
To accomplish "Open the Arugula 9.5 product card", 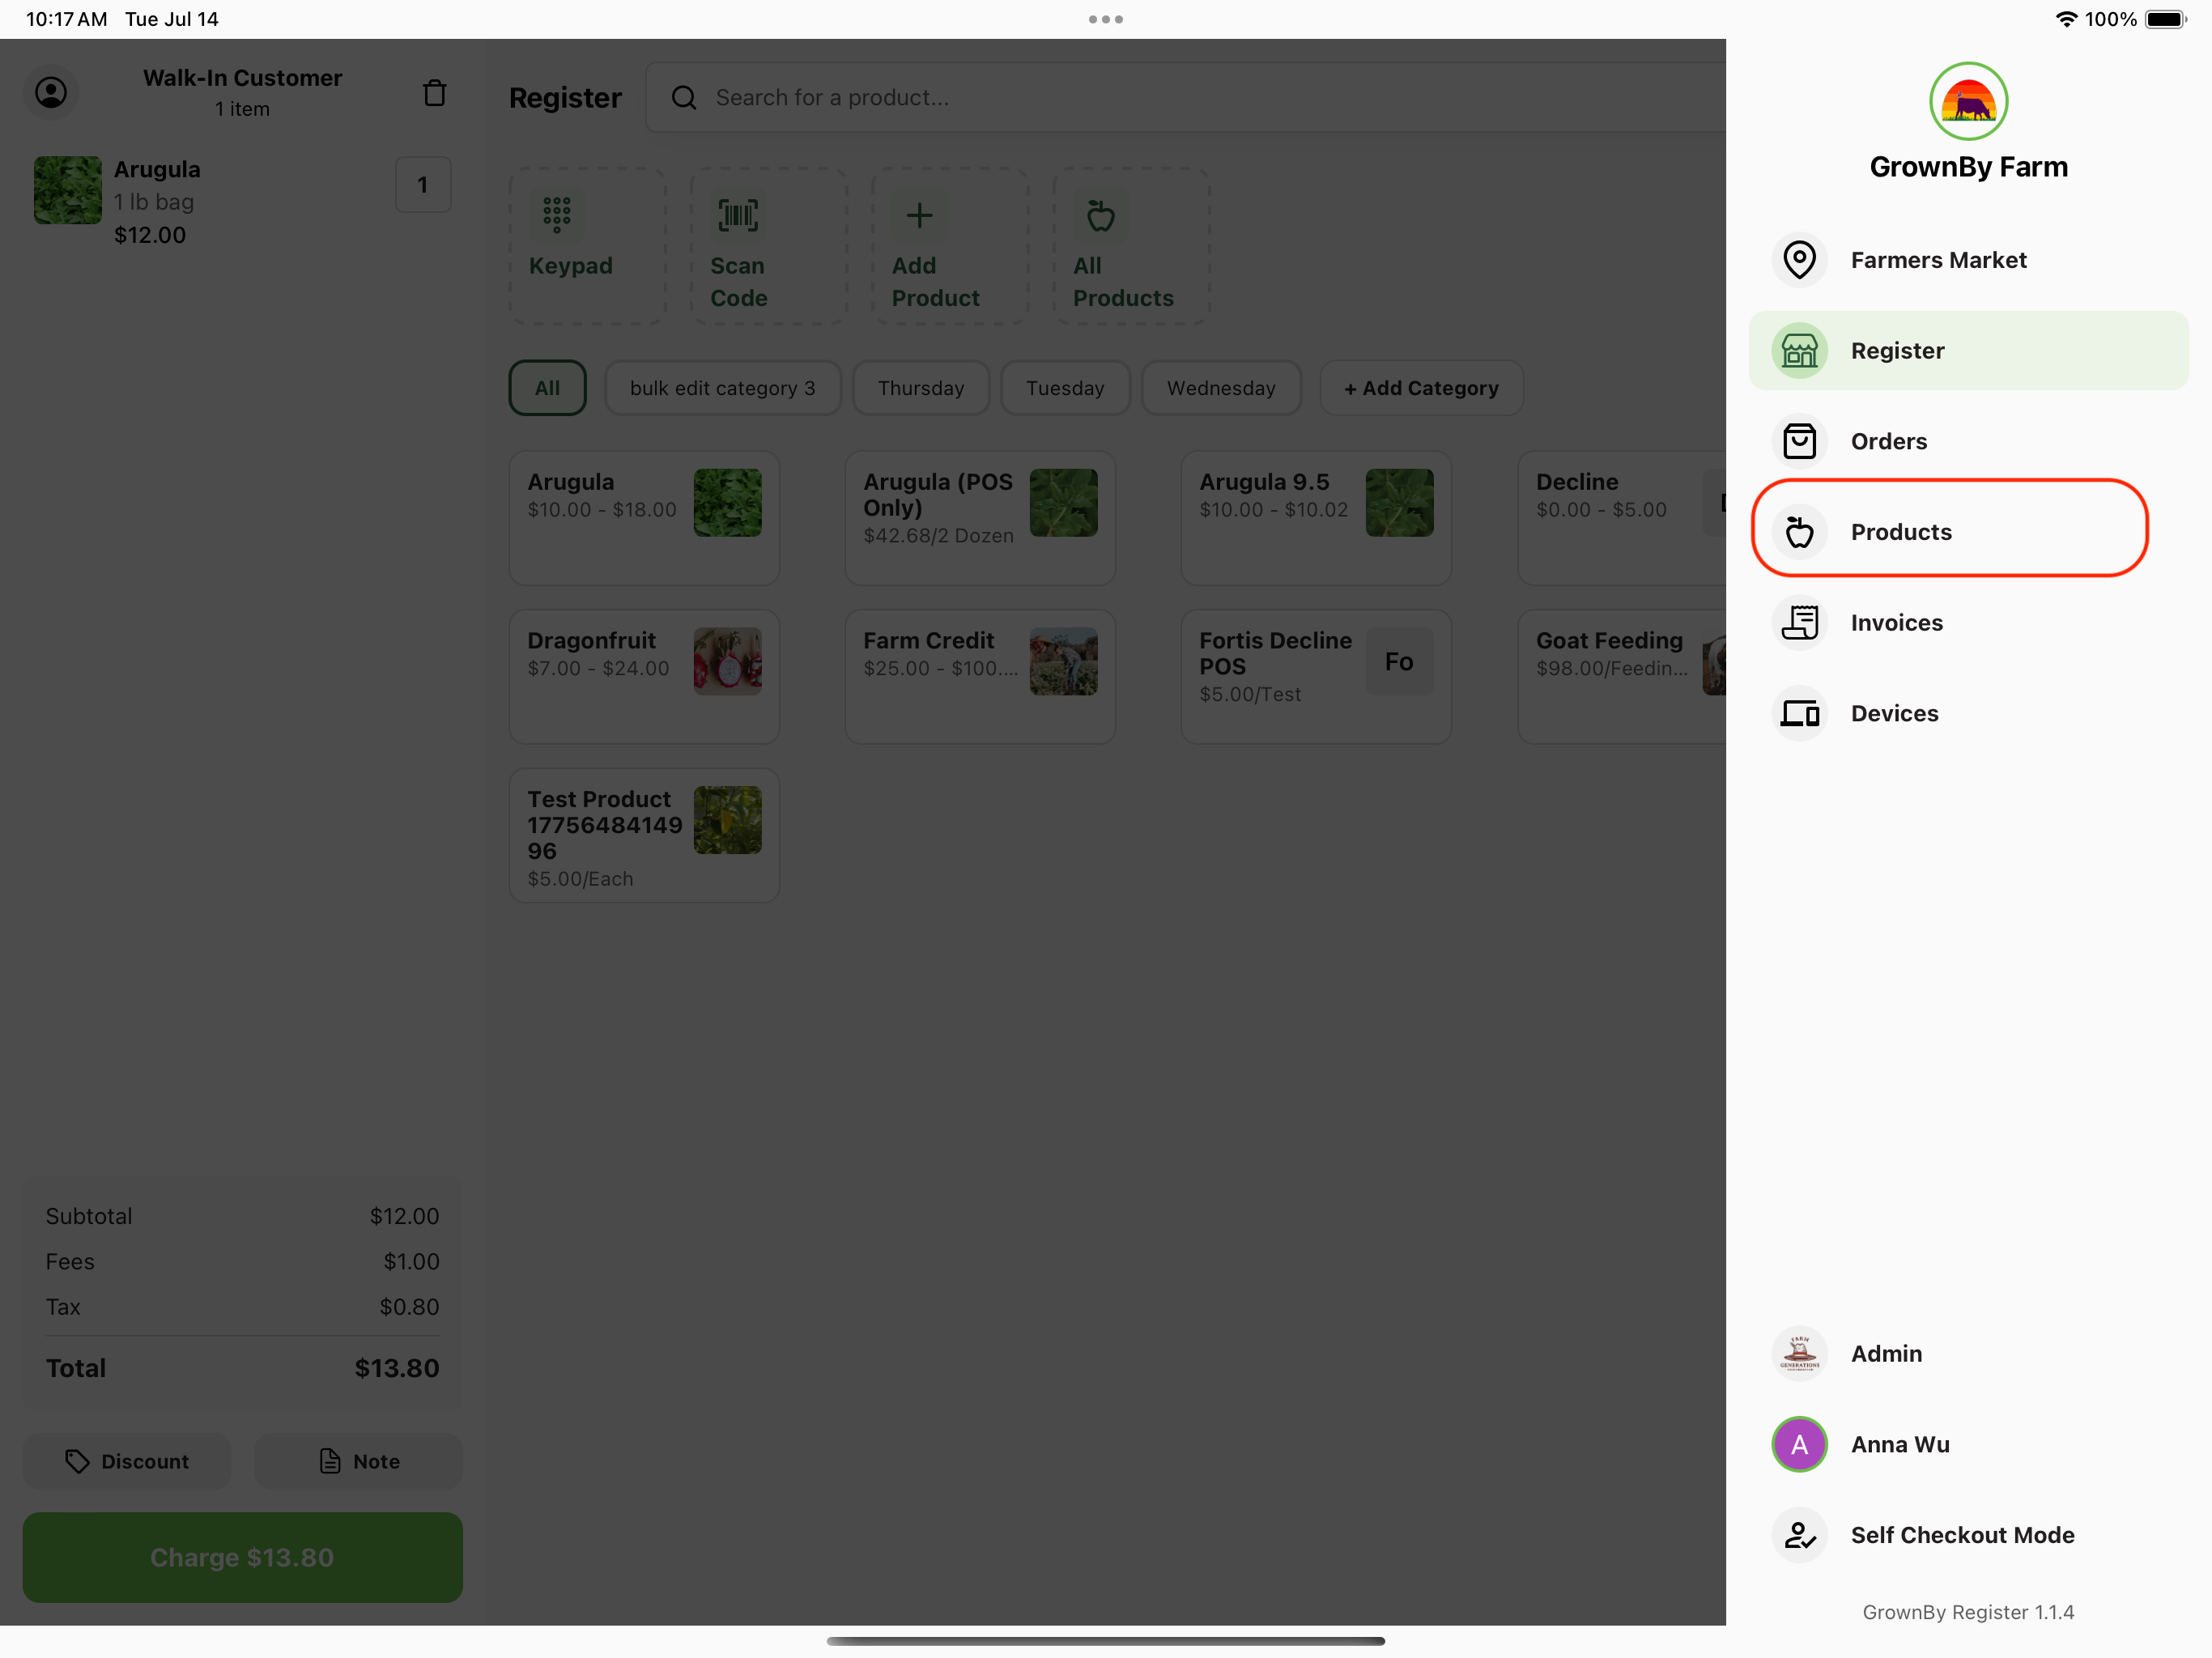I will point(1316,518).
